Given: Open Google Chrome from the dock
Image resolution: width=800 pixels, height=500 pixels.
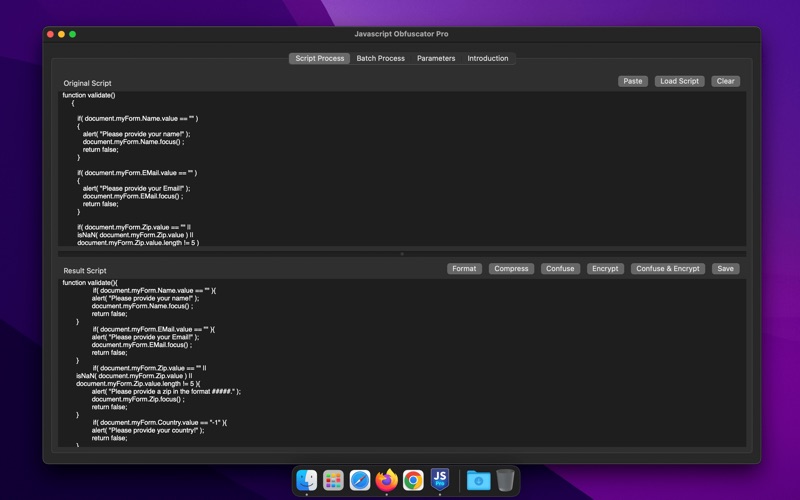Looking at the screenshot, I should click(x=413, y=481).
